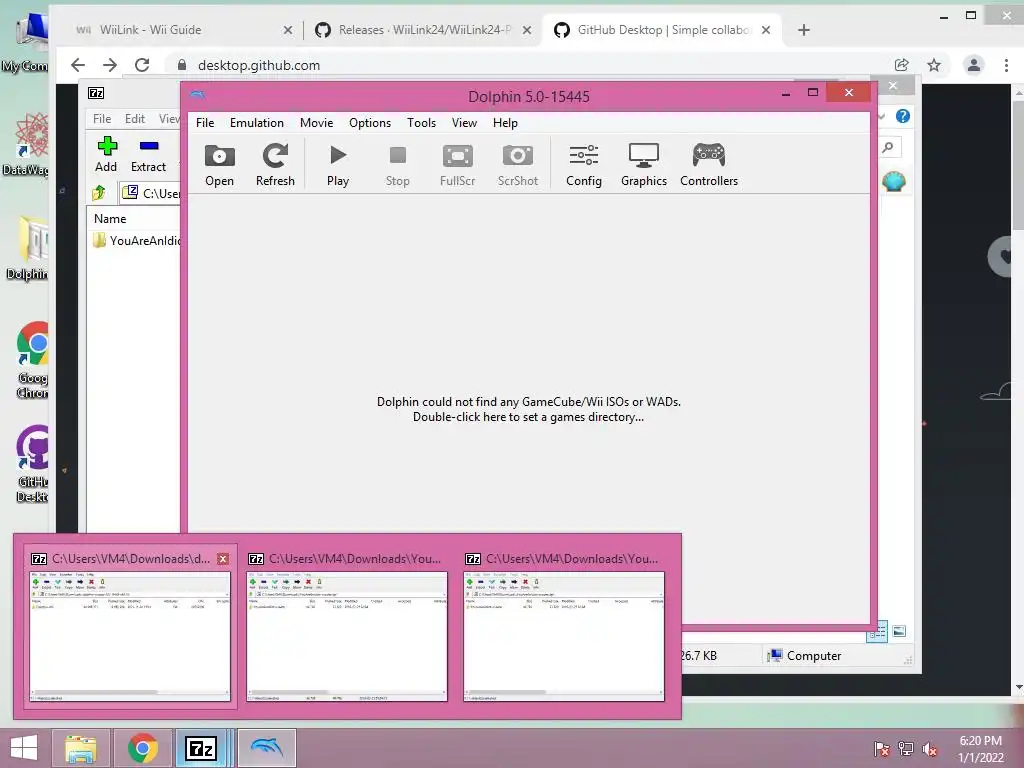Click the Chrome taskbar icon
This screenshot has width=1024, height=768.
[142, 748]
